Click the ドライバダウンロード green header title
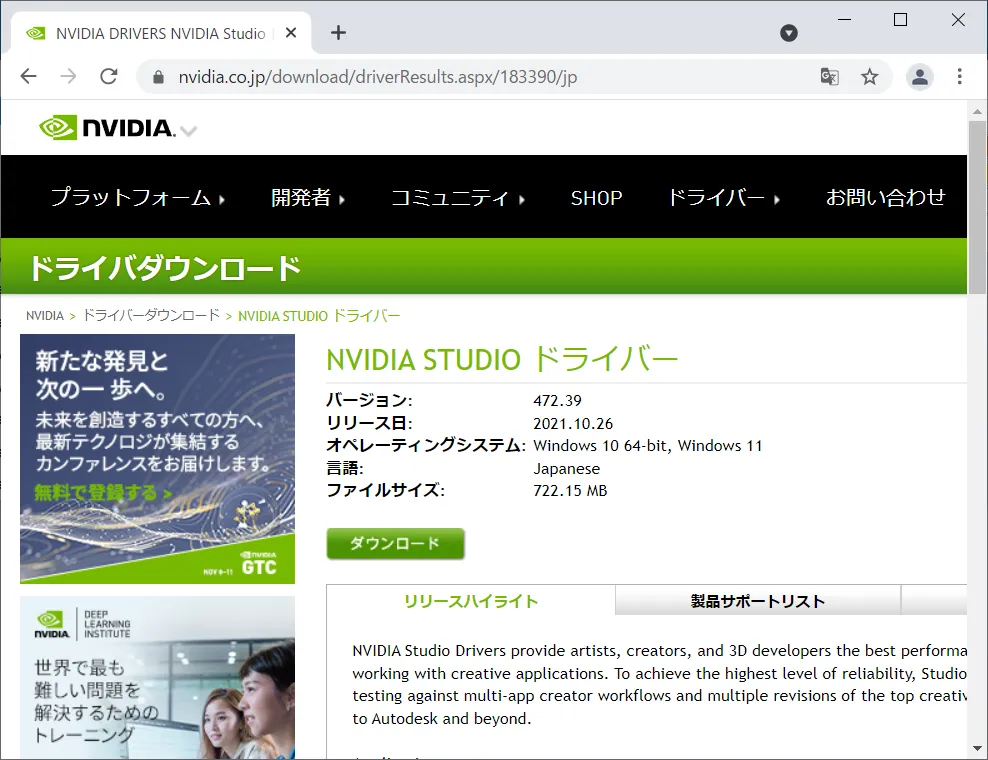988x760 pixels. (x=165, y=268)
